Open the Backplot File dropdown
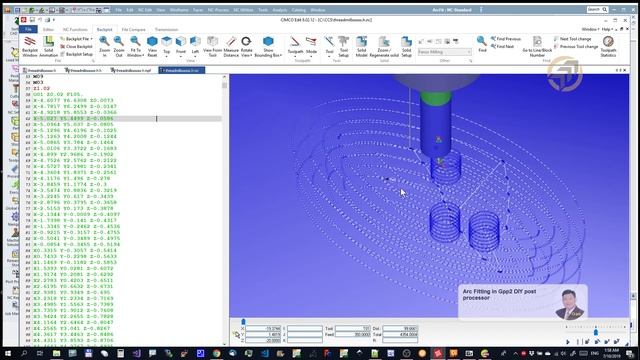 (76, 39)
